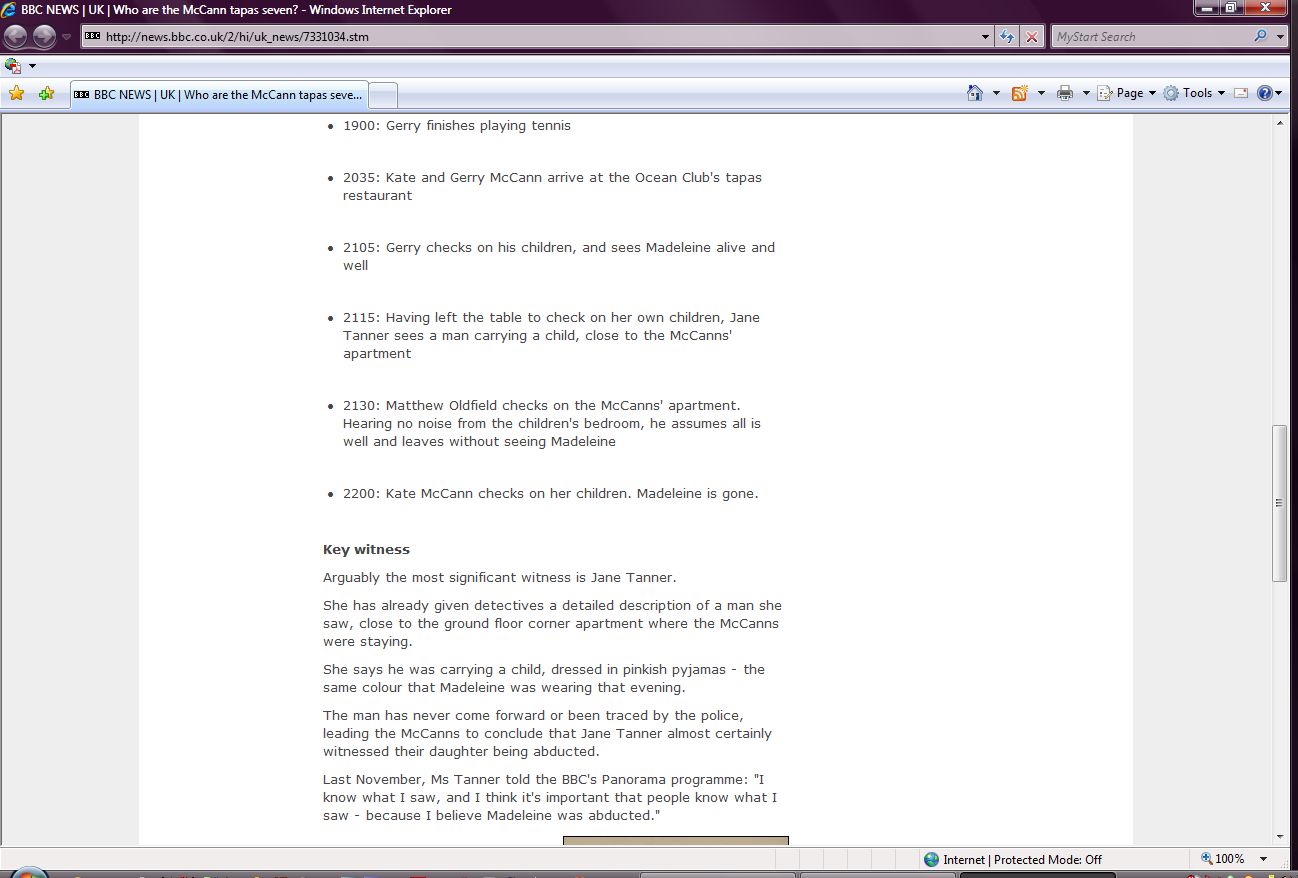The width and height of the screenshot is (1298, 878).
Task: Click the browser Back arrow button
Action: coord(16,37)
